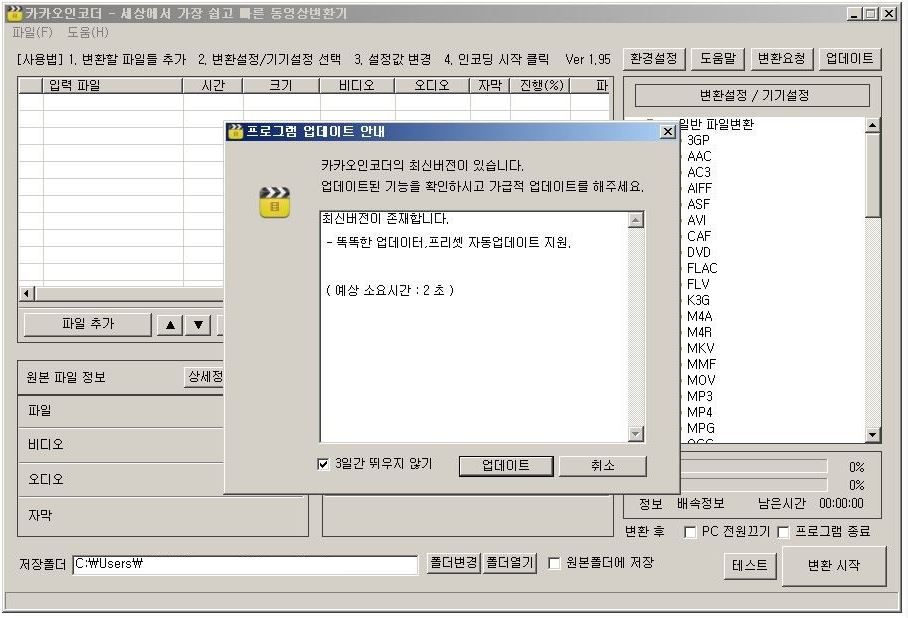Select MMF format in the list
The width and height of the screenshot is (908, 618).
[x=701, y=364]
